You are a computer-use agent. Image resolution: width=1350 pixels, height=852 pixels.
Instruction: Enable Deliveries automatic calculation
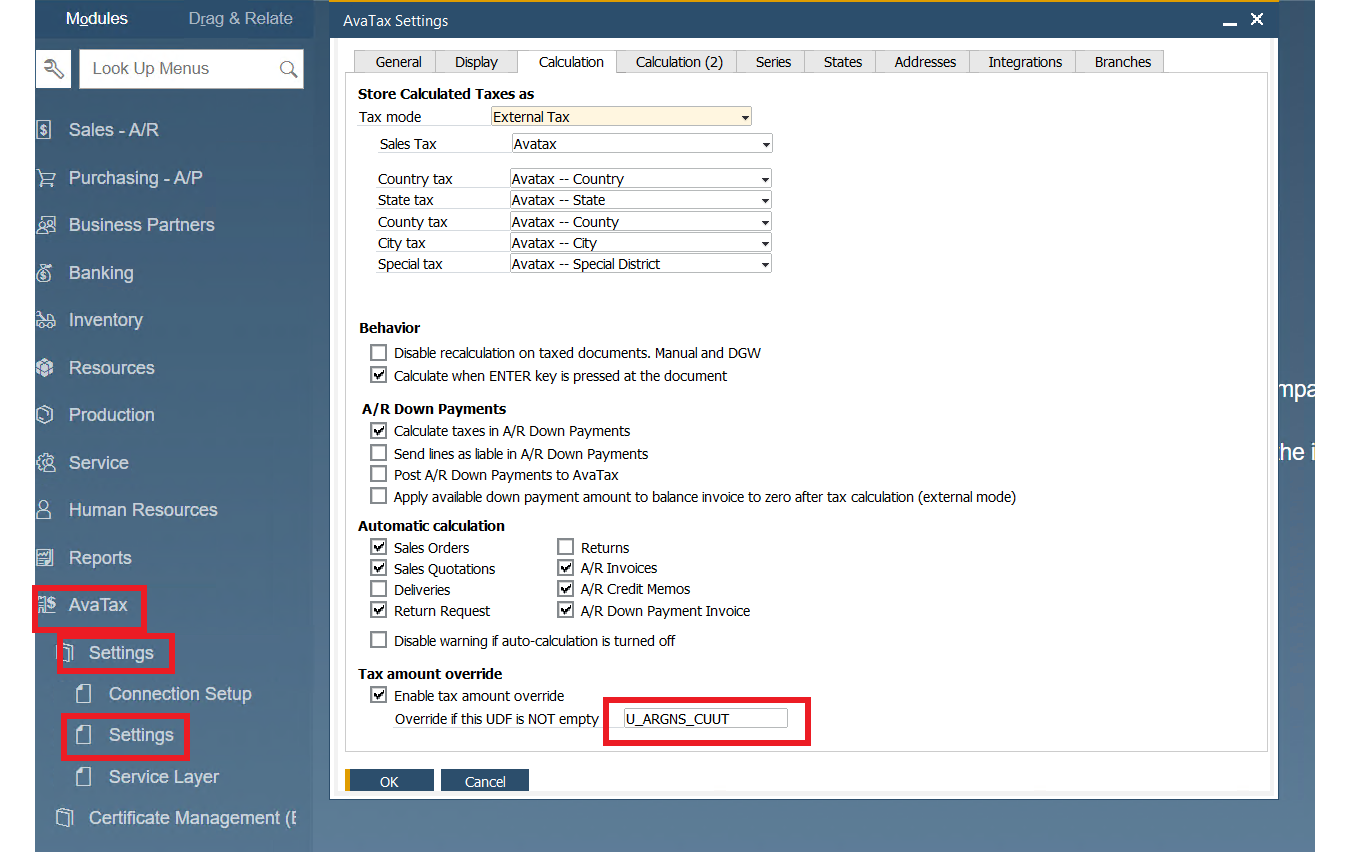[x=378, y=589]
